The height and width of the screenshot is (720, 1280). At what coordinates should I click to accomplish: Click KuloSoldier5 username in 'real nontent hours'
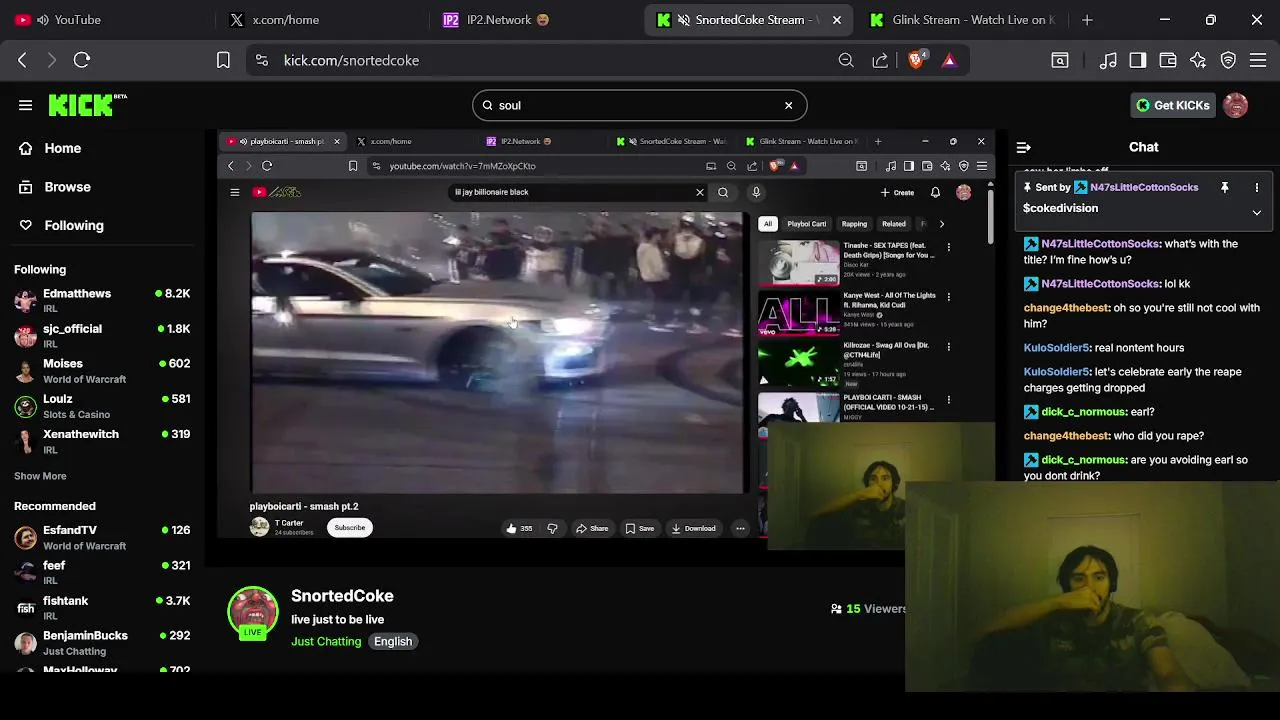tap(1056, 347)
